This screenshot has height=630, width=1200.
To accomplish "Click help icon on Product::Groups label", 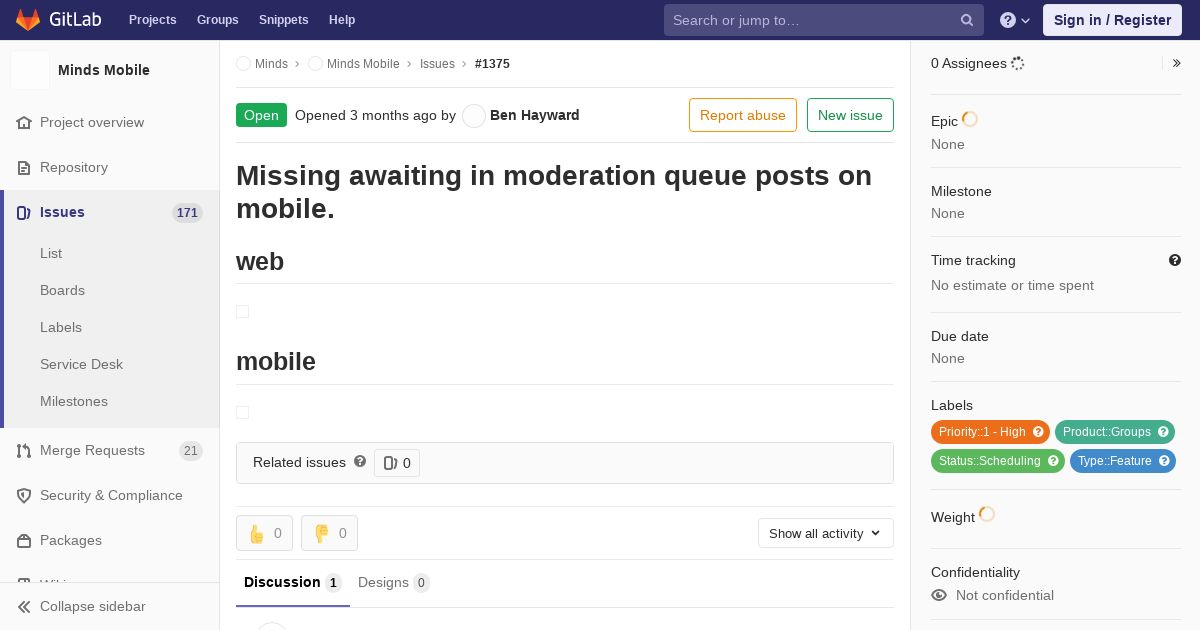I will pos(1163,432).
